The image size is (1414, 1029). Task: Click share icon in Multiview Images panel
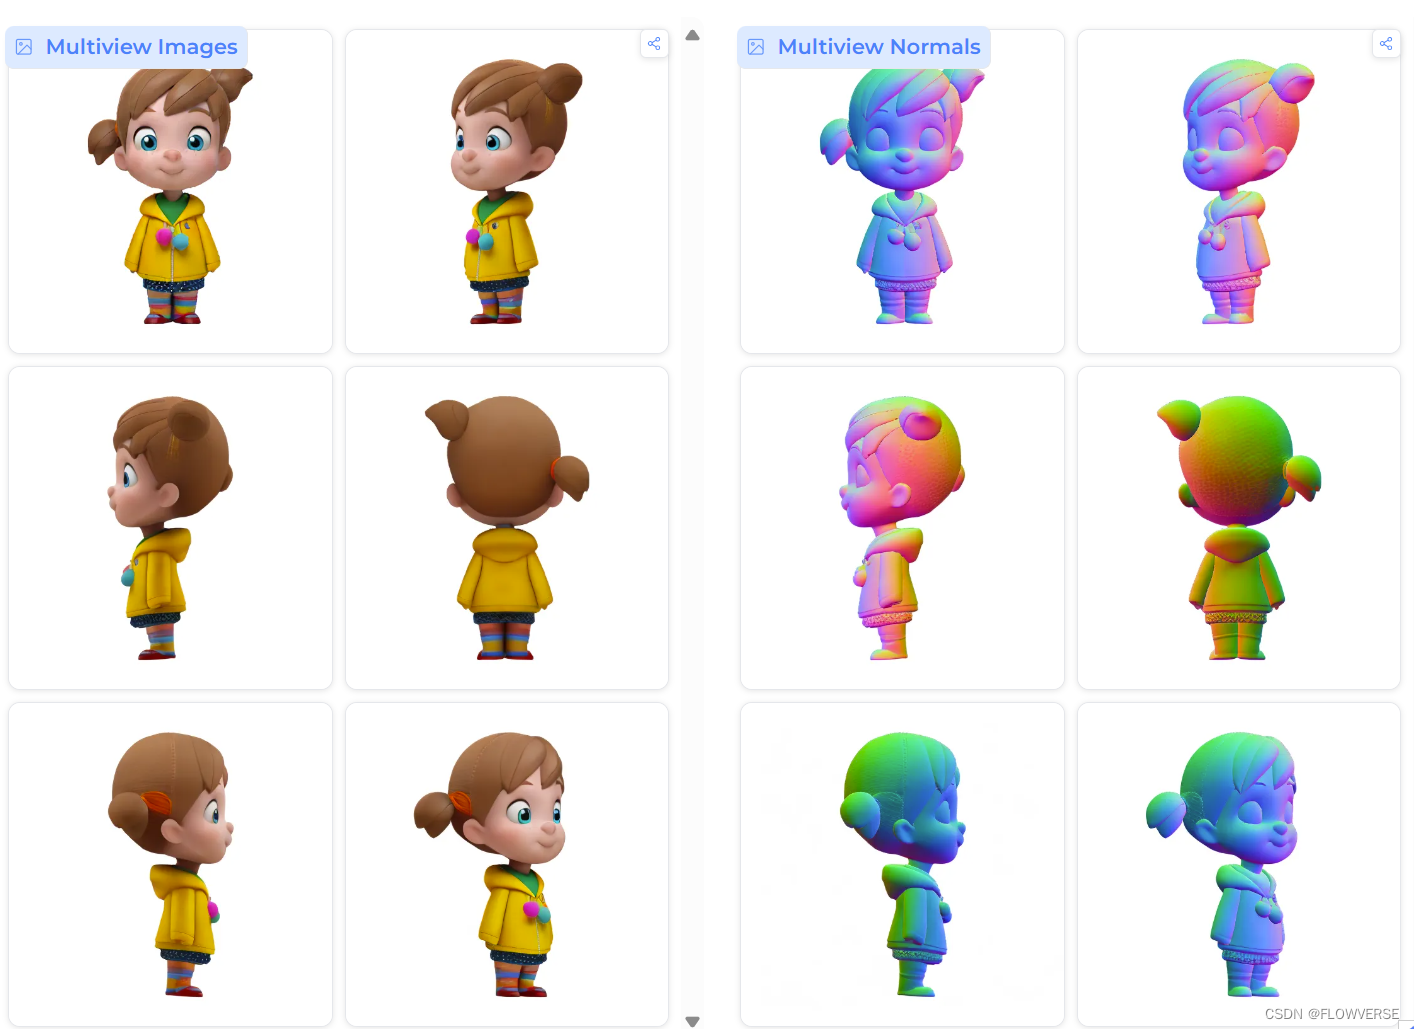click(x=654, y=44)
